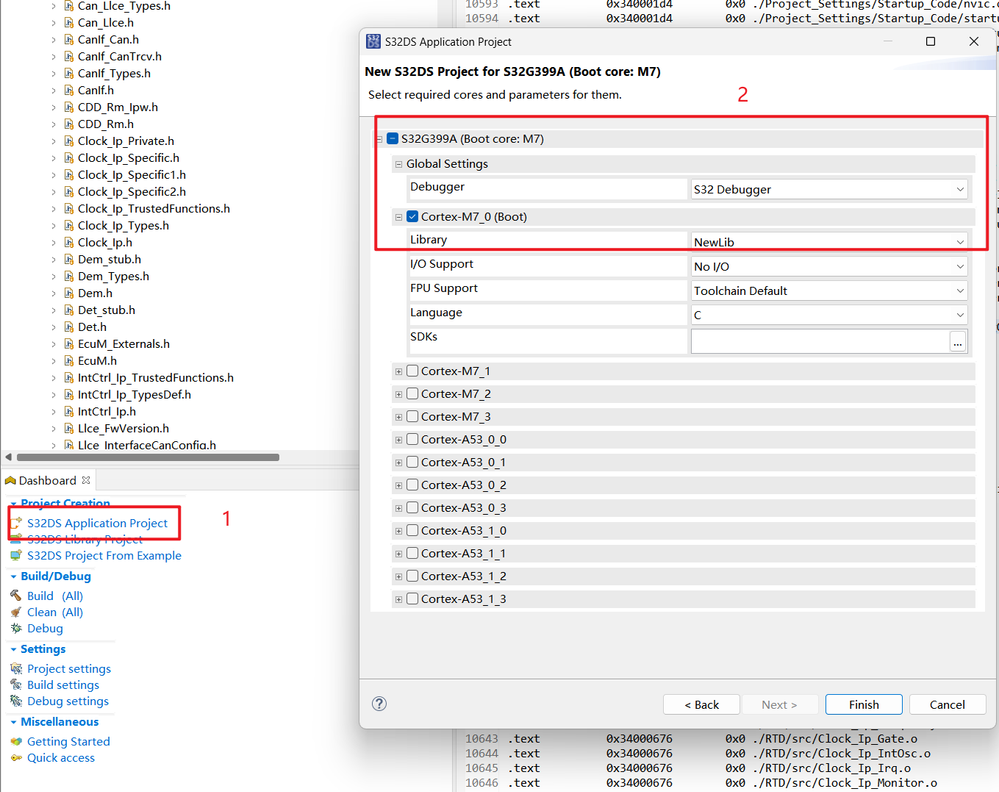Click the Cancel button
This screenshot has height=792, width=999.
coord(947,705)
